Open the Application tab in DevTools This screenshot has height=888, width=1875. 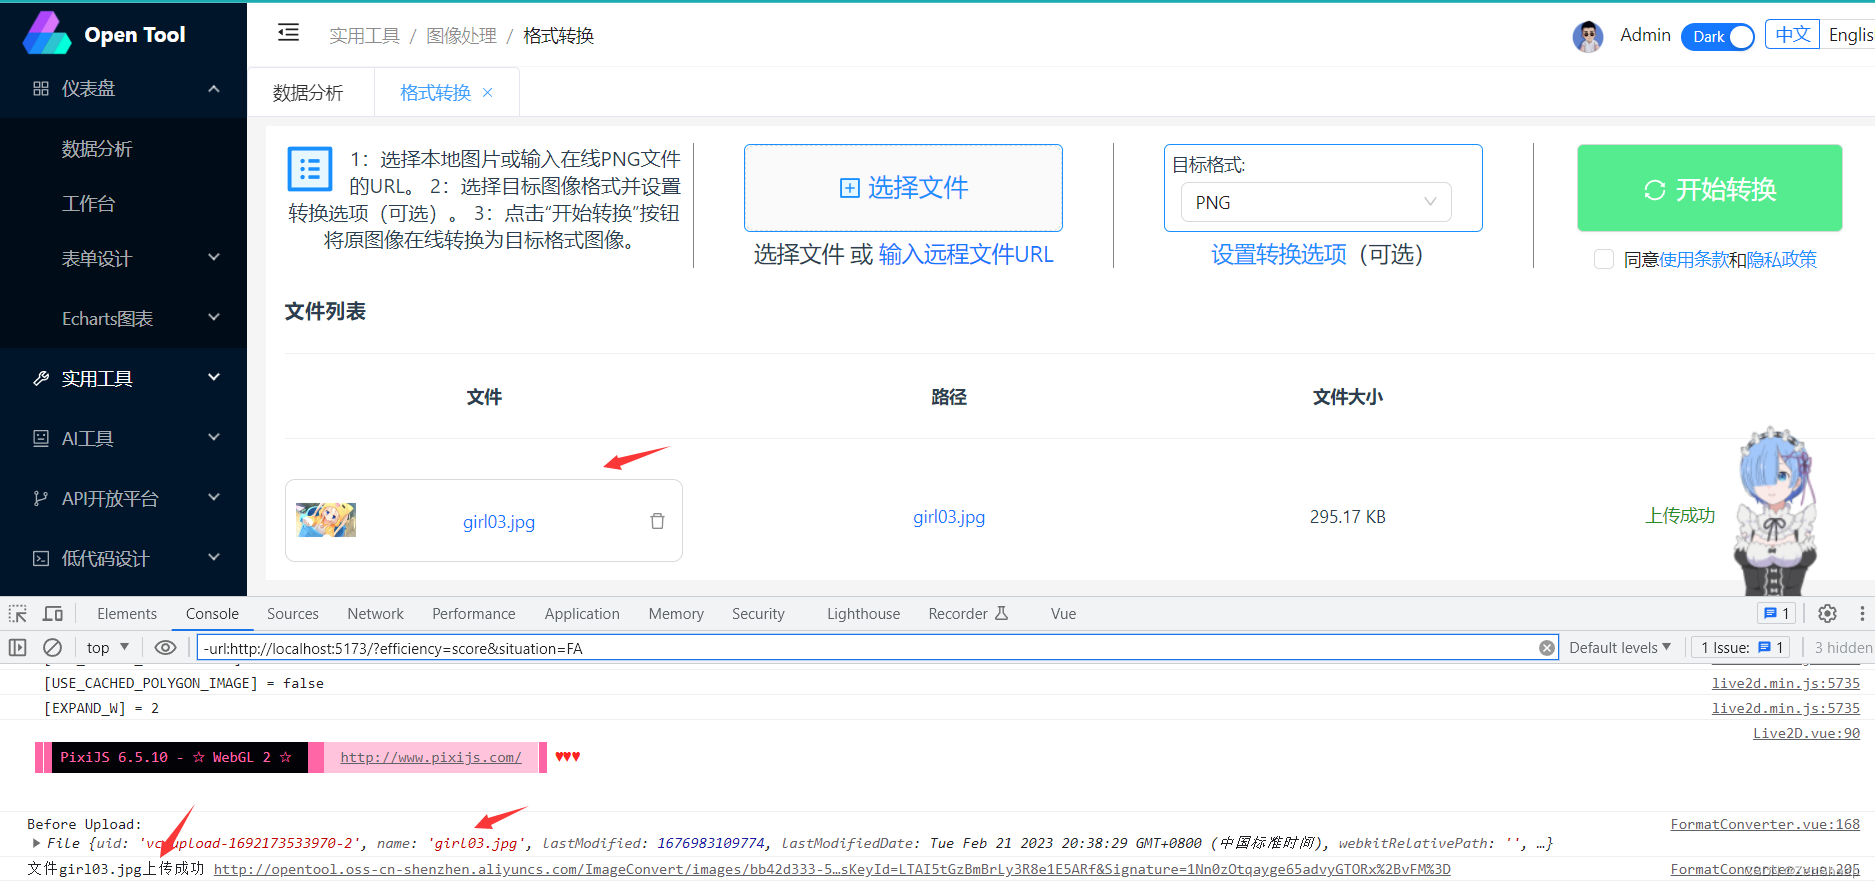tap(582, 613)
